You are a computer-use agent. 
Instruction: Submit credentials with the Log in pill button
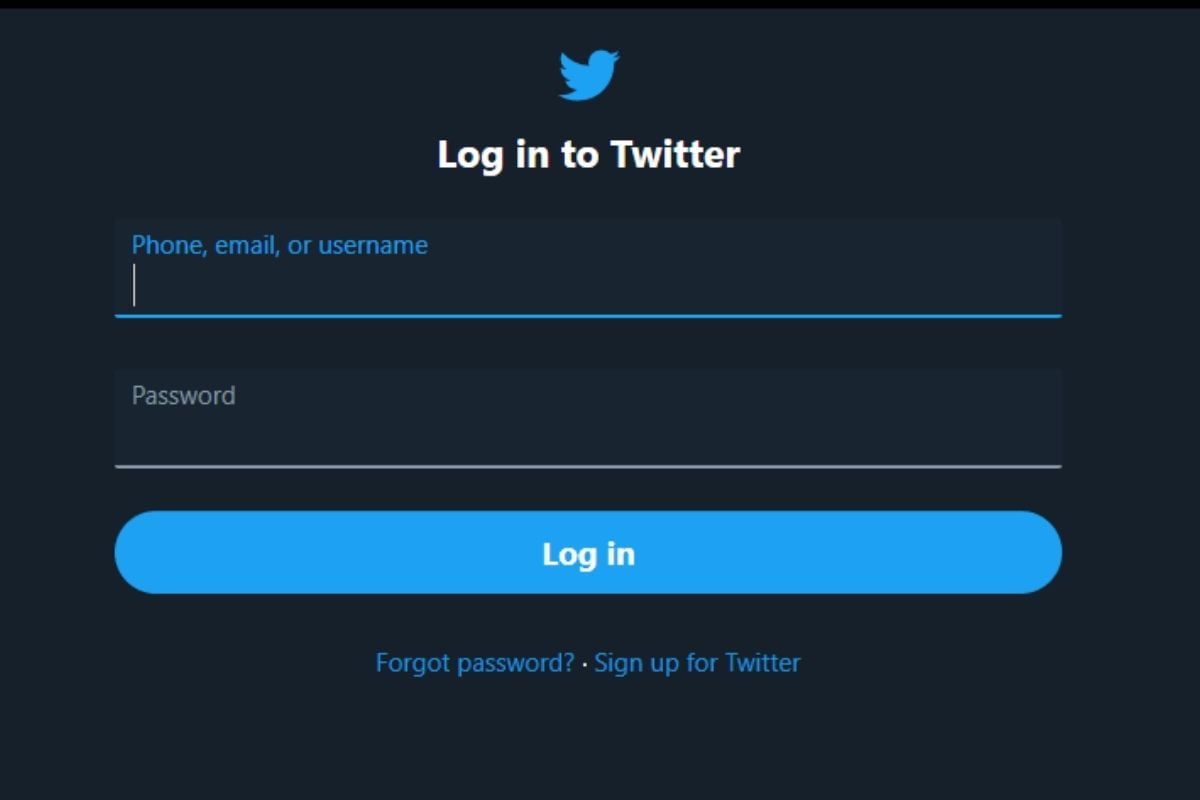588,553
